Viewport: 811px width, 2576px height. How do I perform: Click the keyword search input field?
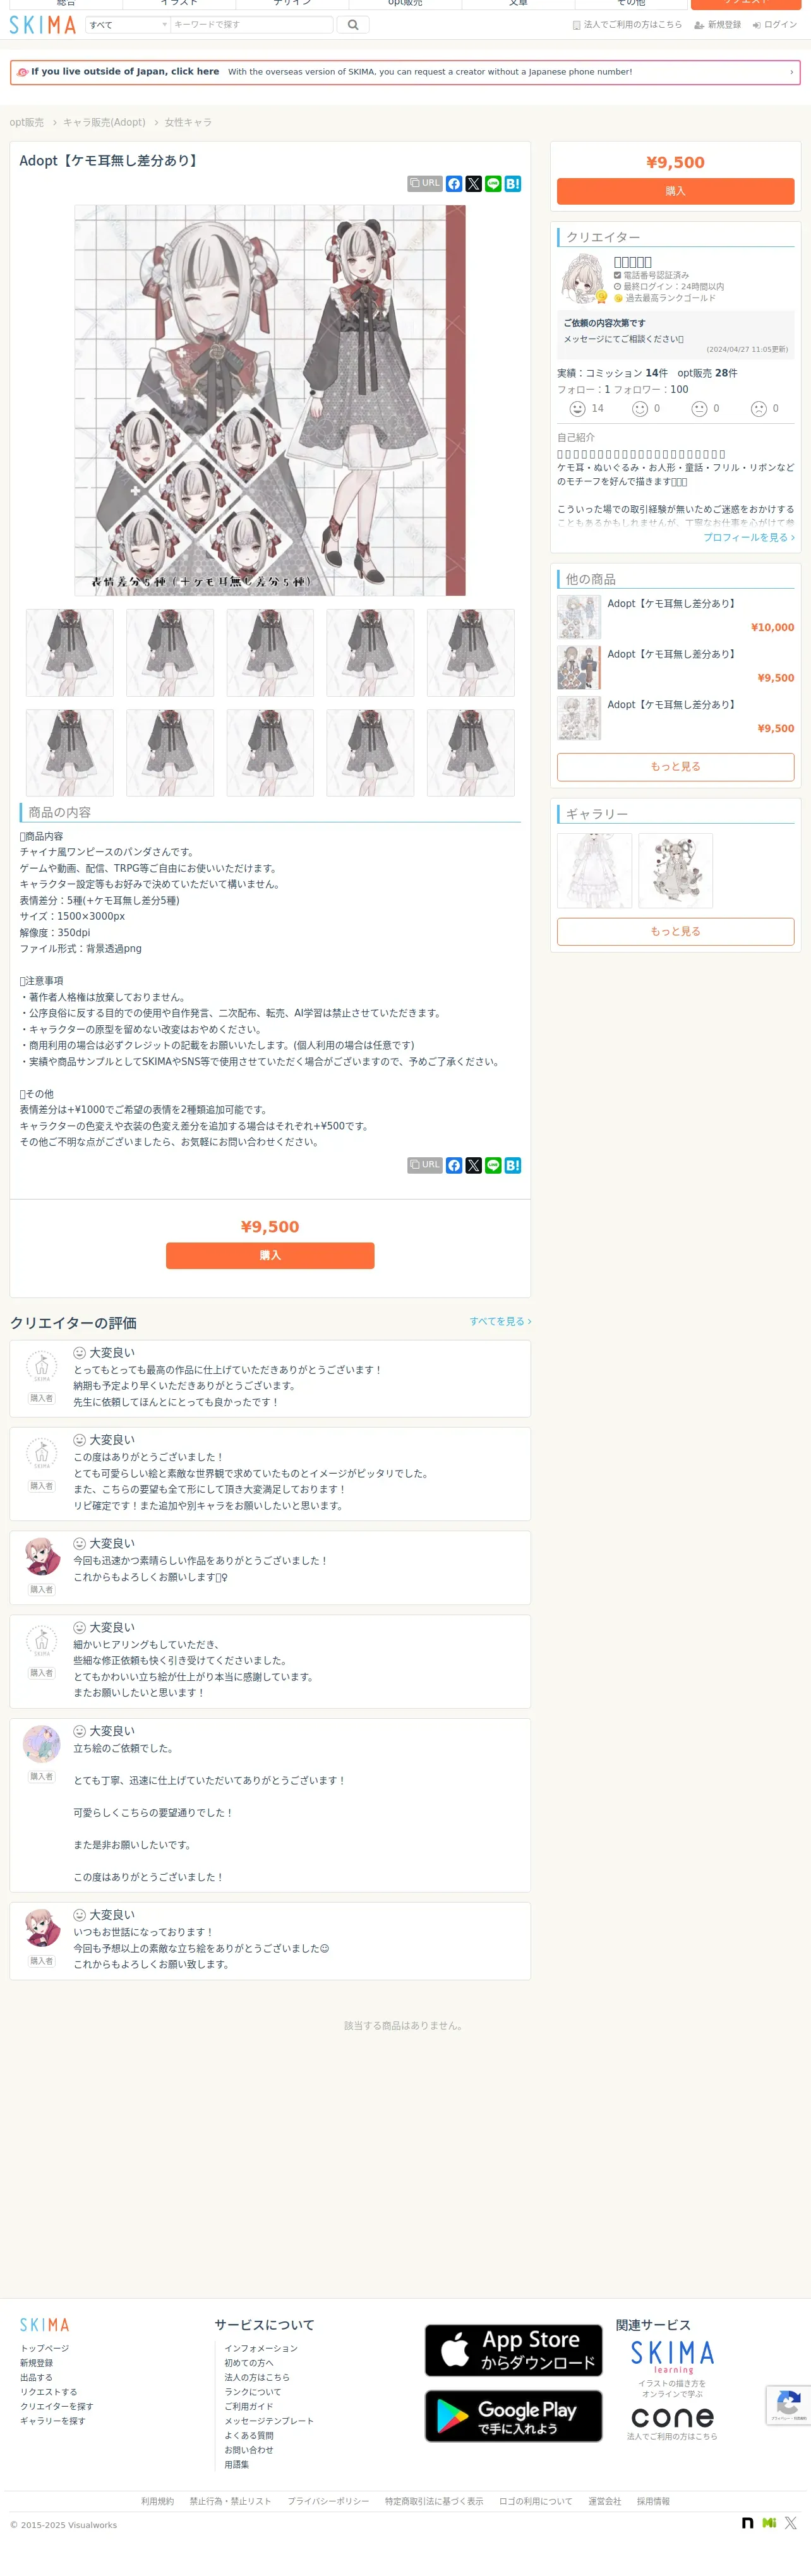coord(251,25)
